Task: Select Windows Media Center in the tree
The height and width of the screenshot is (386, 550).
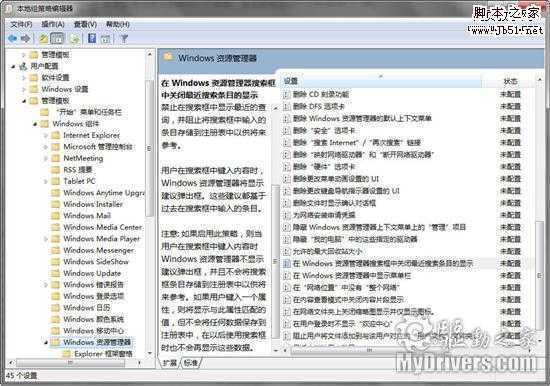Action: [102, 227]
